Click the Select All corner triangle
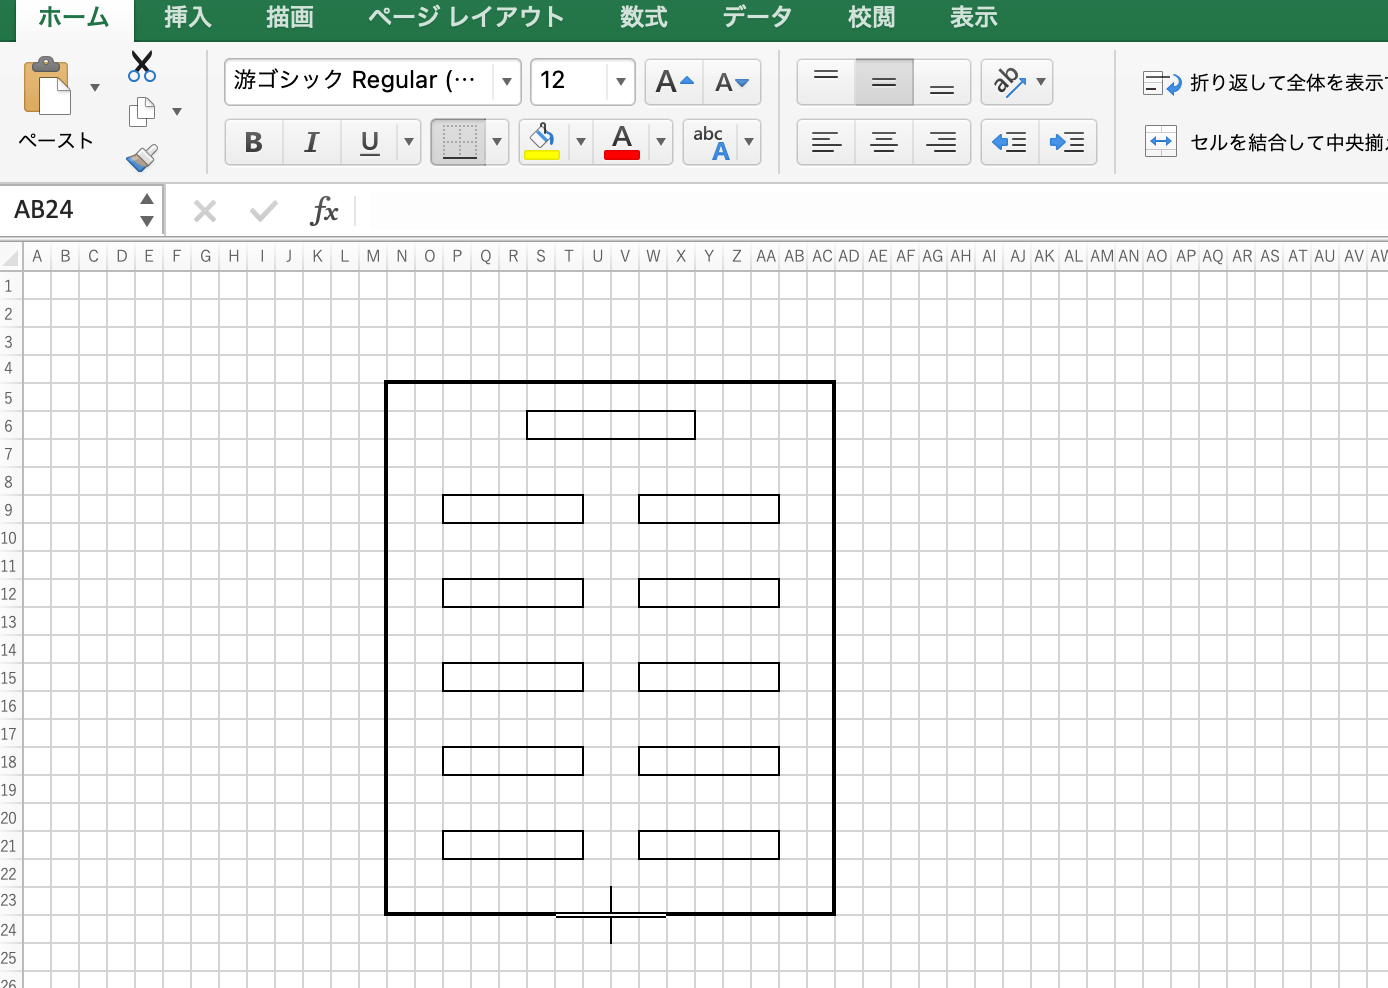 click(11, 257)
